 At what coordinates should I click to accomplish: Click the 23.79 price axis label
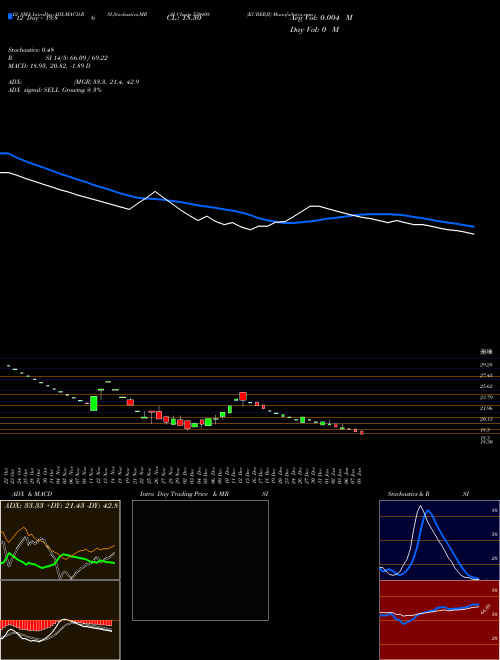tap(486, 397)
